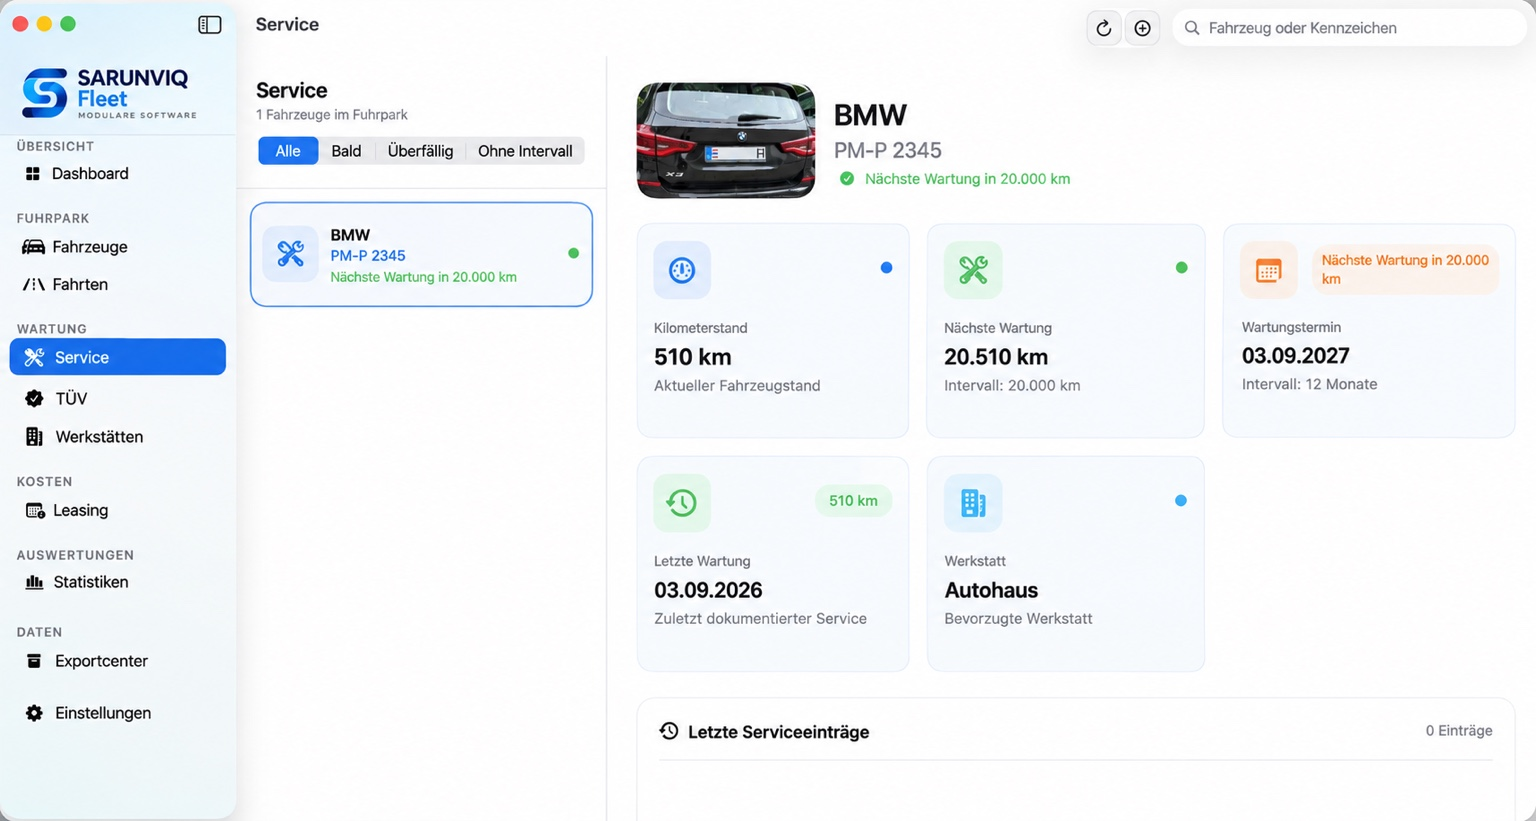The image size is (1536, 821).
Task: Click the TÜV checkmark seal icon
Action: coord(34,398)
